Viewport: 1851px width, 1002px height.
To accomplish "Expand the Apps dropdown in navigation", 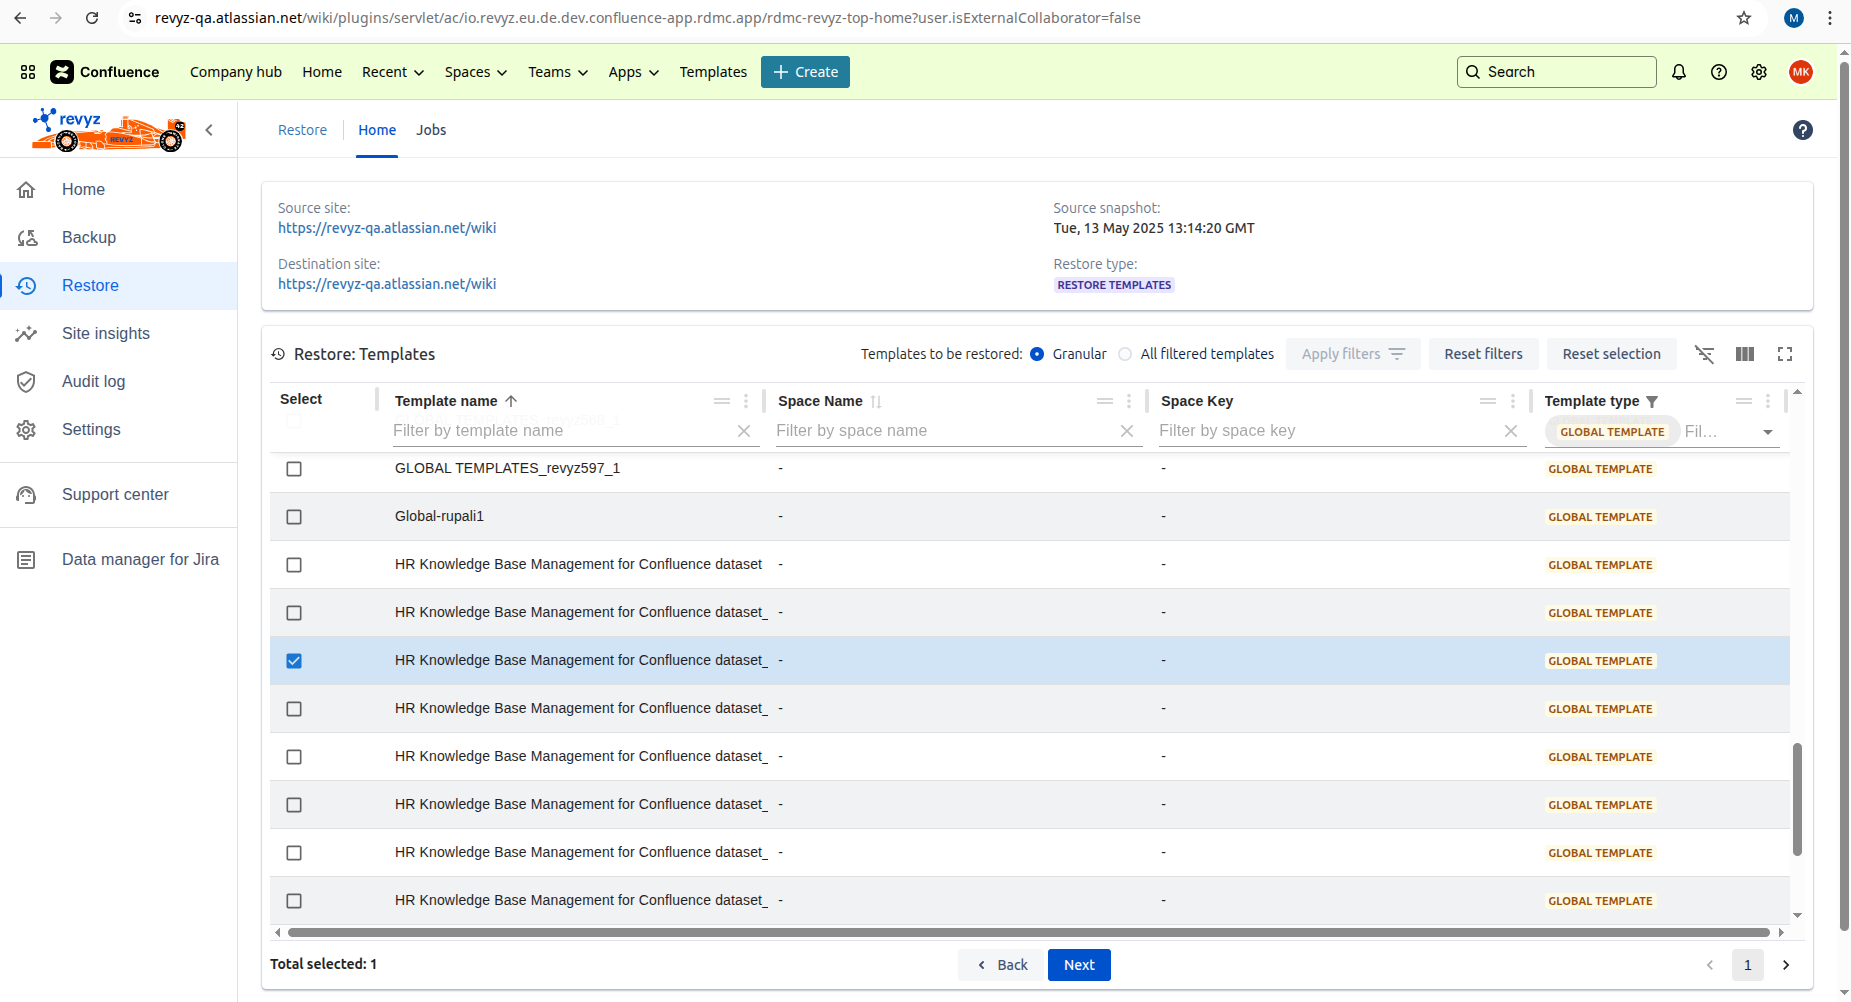I will [633, 72].
